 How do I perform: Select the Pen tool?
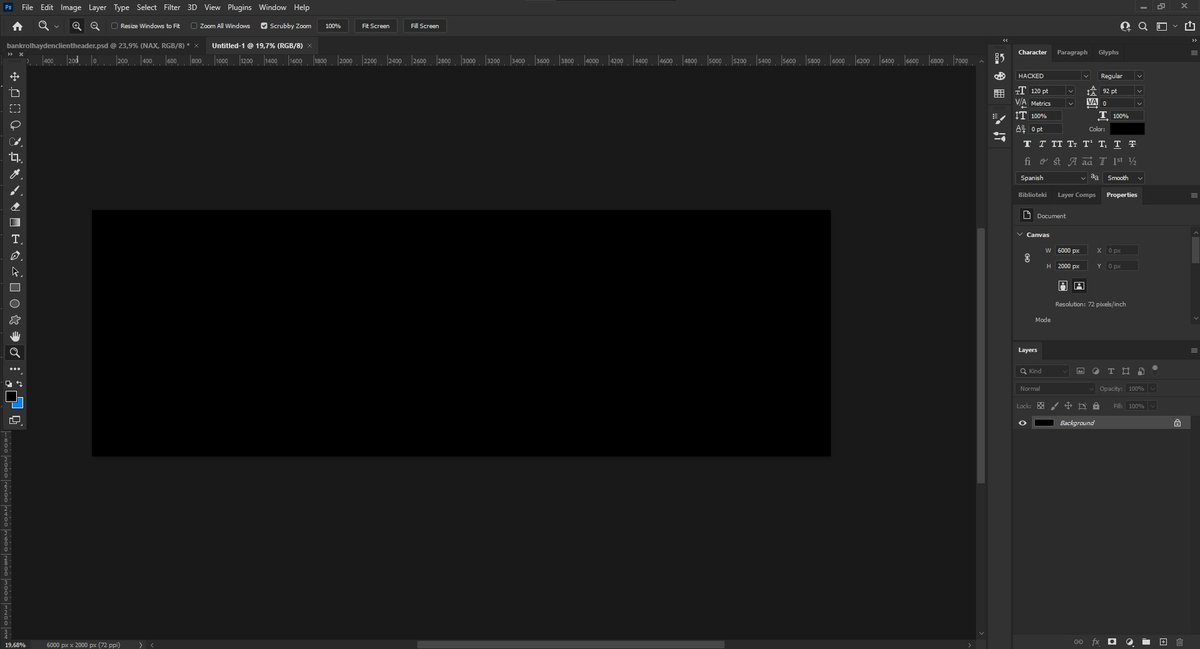click(15, 255)
